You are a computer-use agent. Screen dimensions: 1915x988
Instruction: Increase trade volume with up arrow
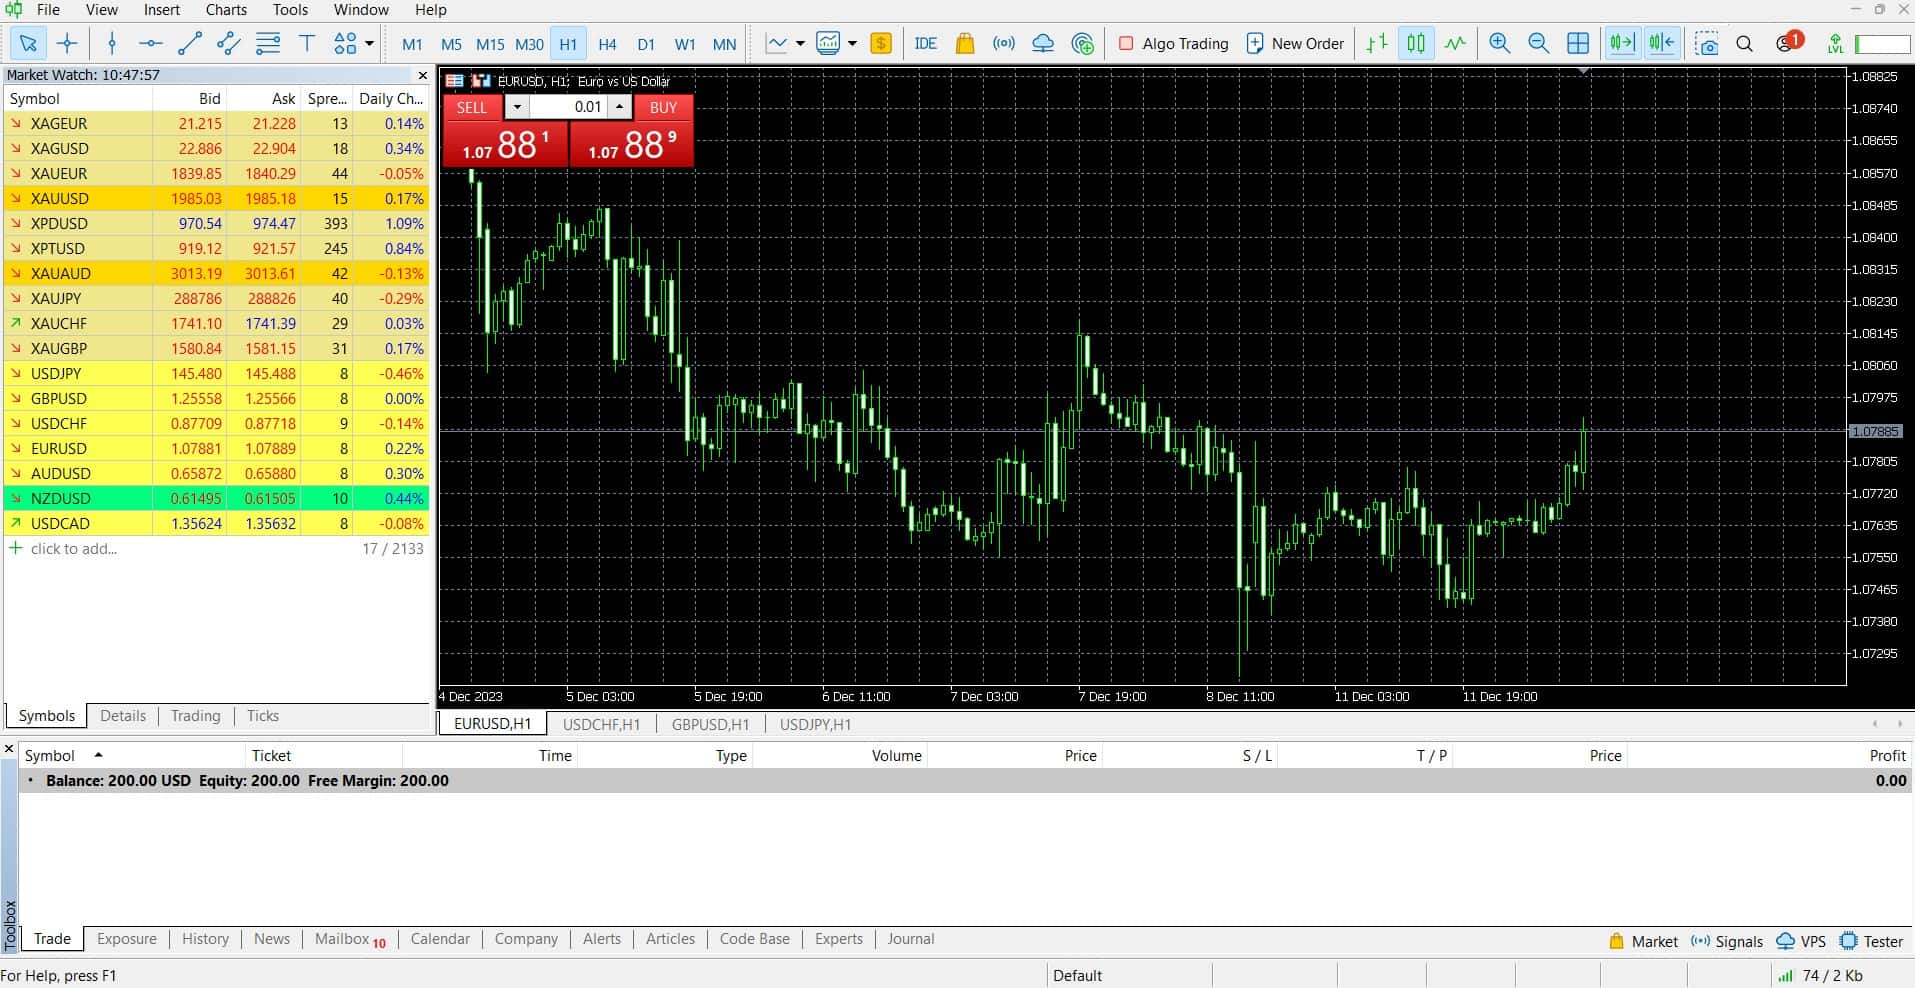coord(620,107)
